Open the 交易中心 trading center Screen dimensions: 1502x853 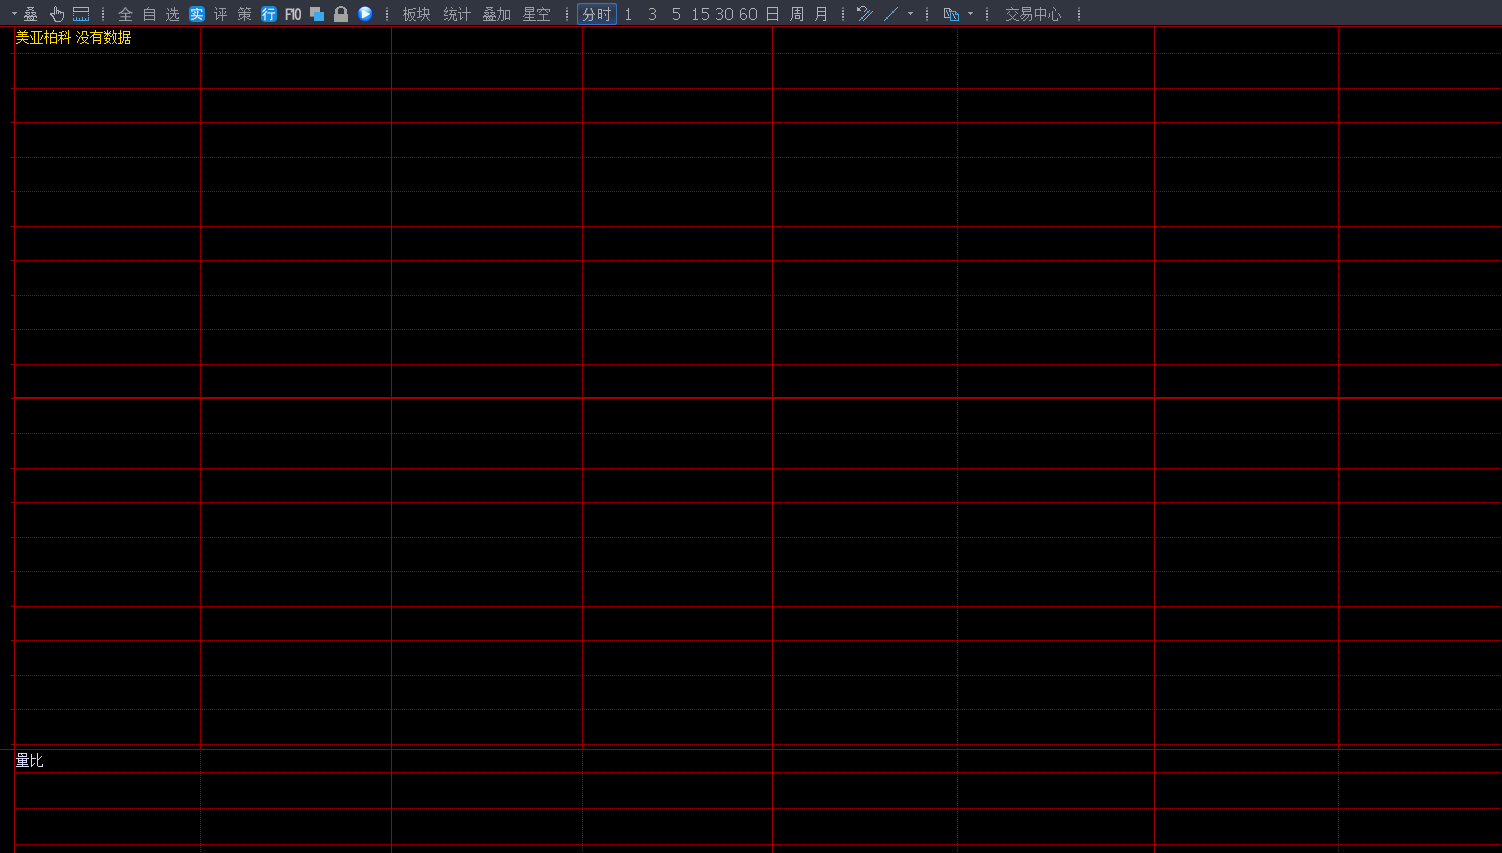1034,14
